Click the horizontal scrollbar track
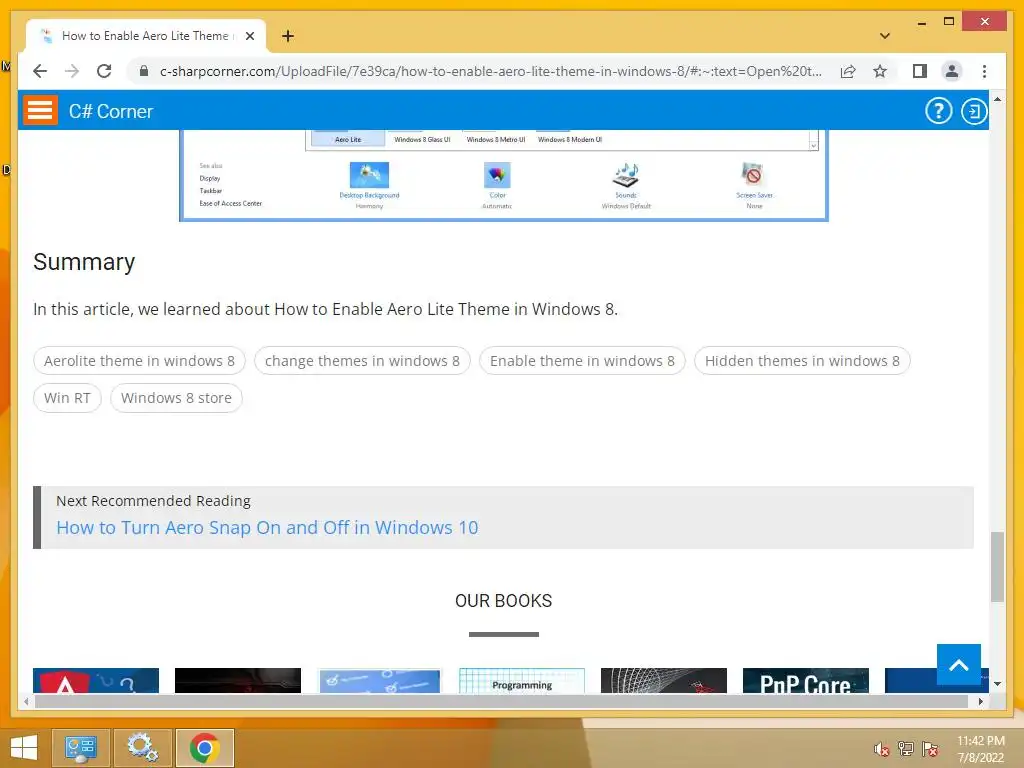The height and width of the screenshot is (768, 1024). [501, 701]
